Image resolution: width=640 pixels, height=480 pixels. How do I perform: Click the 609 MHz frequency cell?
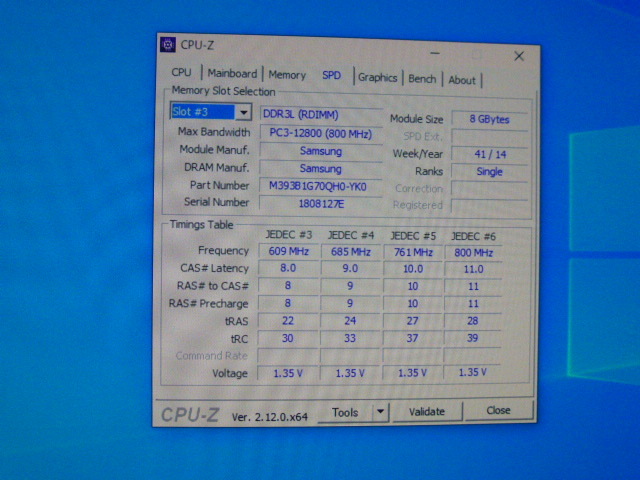pyautogui.click(x=289, y=251)
